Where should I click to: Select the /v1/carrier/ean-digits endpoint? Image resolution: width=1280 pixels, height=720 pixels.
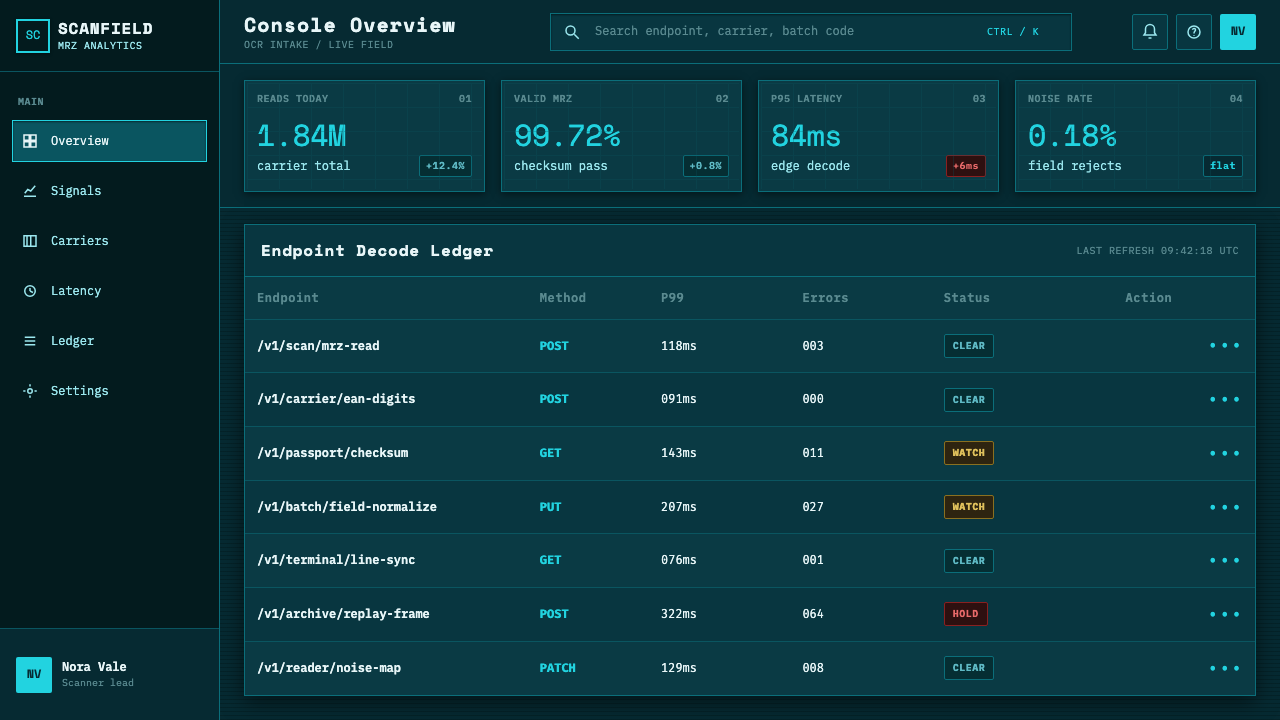(336, 400)
